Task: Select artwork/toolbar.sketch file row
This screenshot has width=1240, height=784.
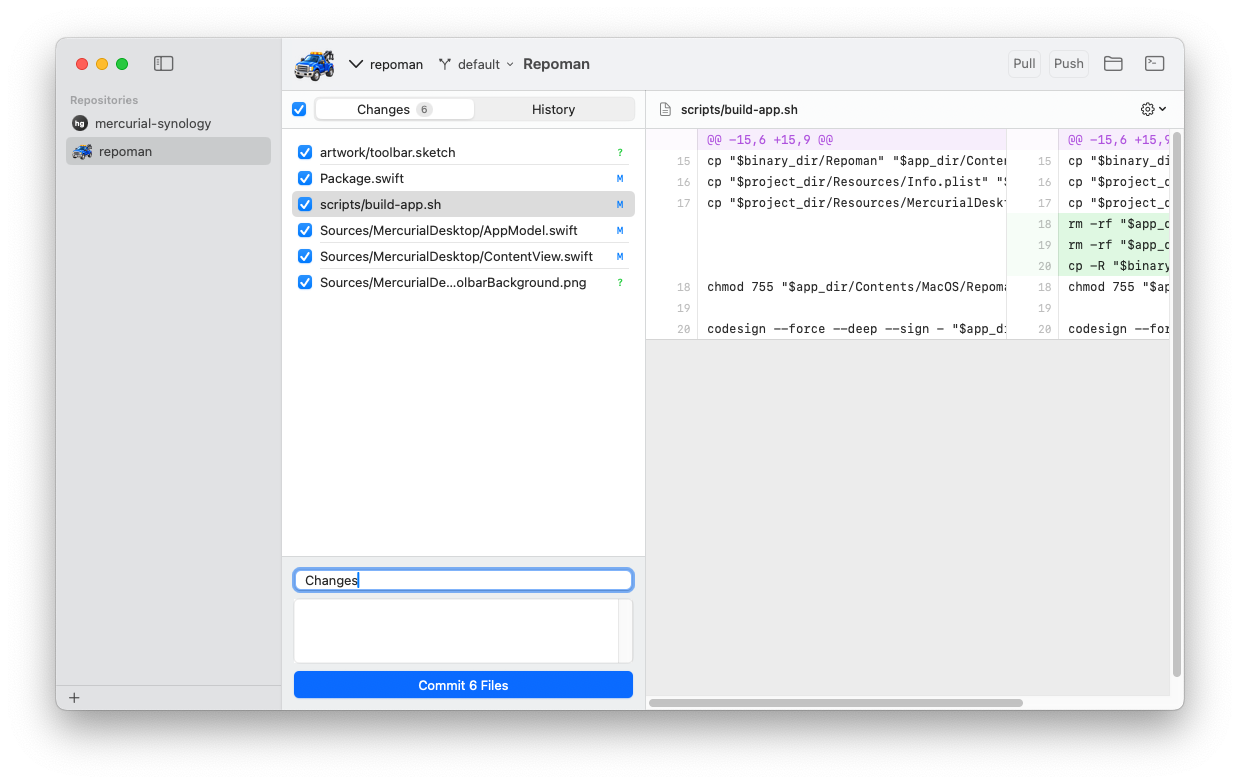Action: pyautogui.click(x=463, y=153)
